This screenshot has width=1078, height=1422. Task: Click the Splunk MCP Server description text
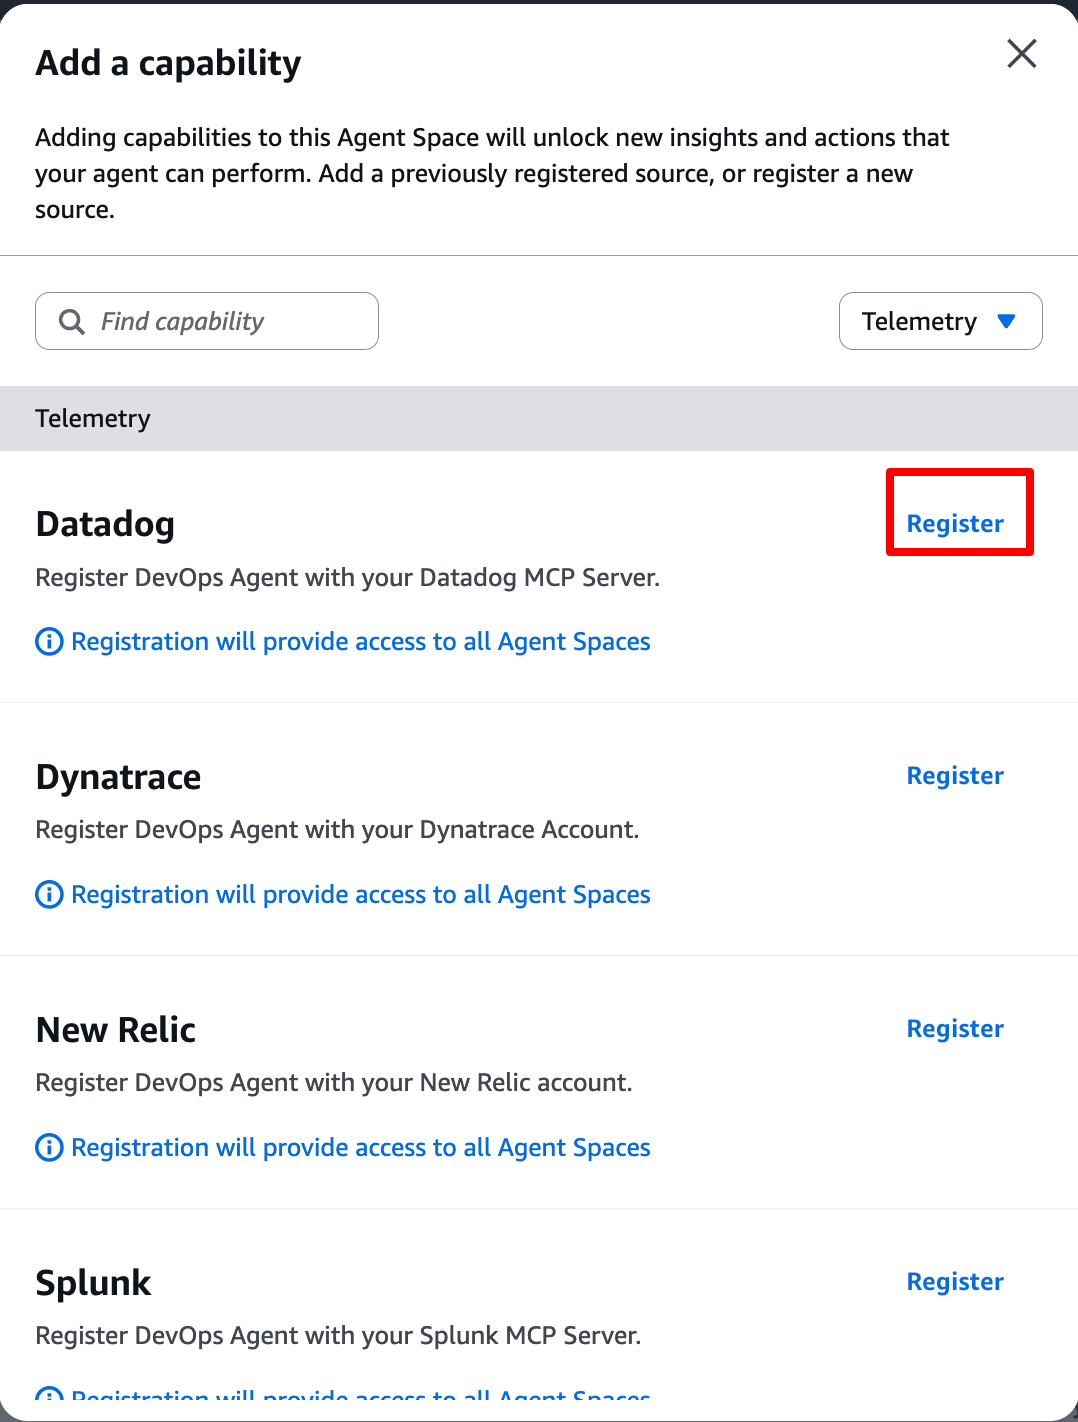coord(338,1335)
